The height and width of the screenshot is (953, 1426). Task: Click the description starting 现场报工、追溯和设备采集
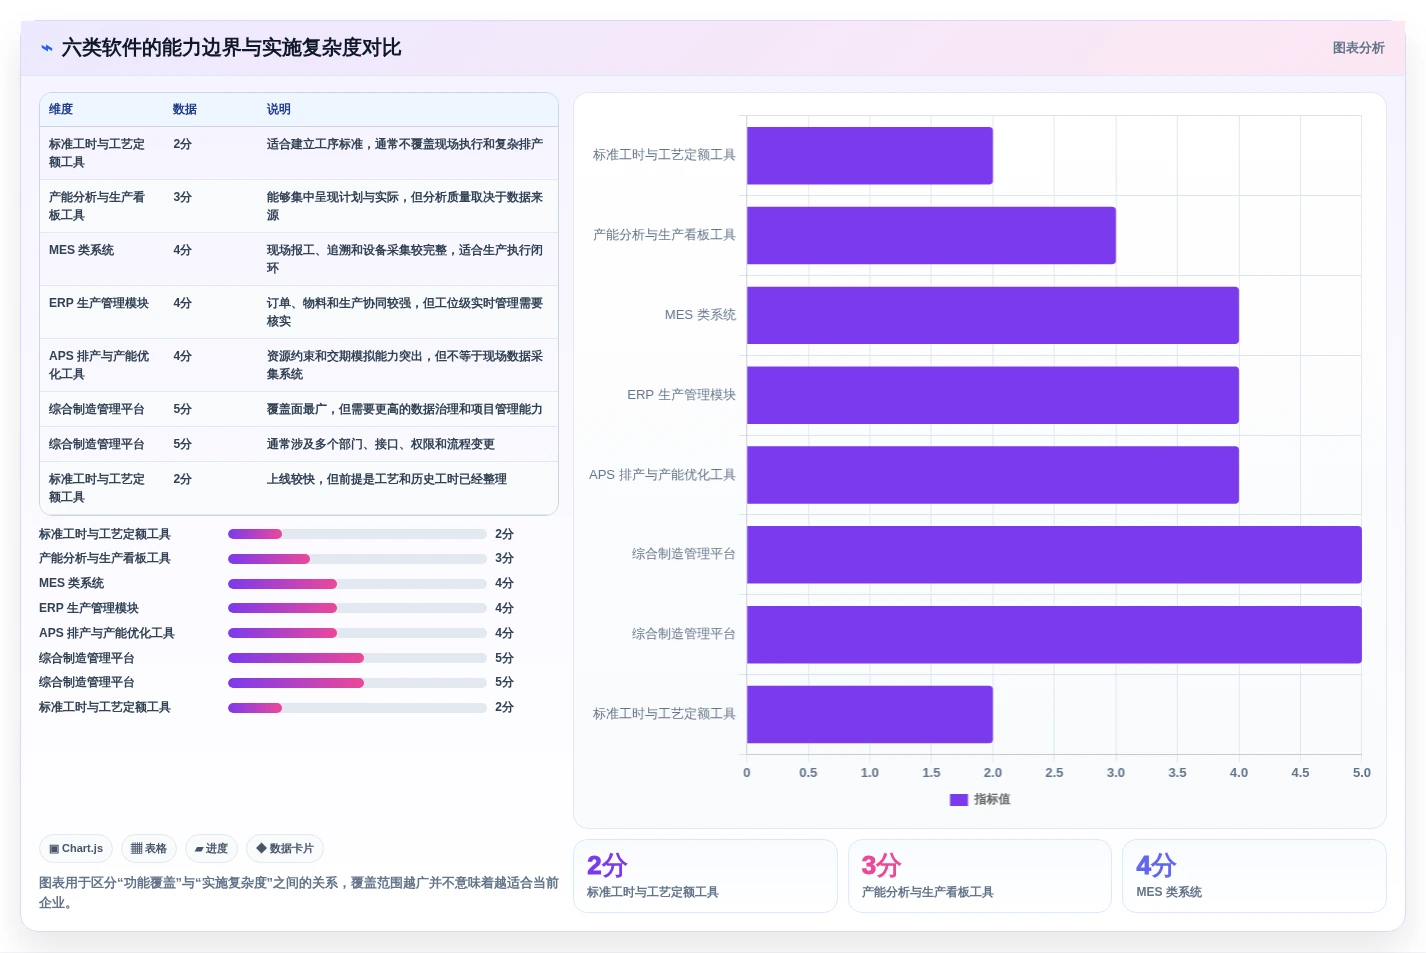tap(405, 259)
